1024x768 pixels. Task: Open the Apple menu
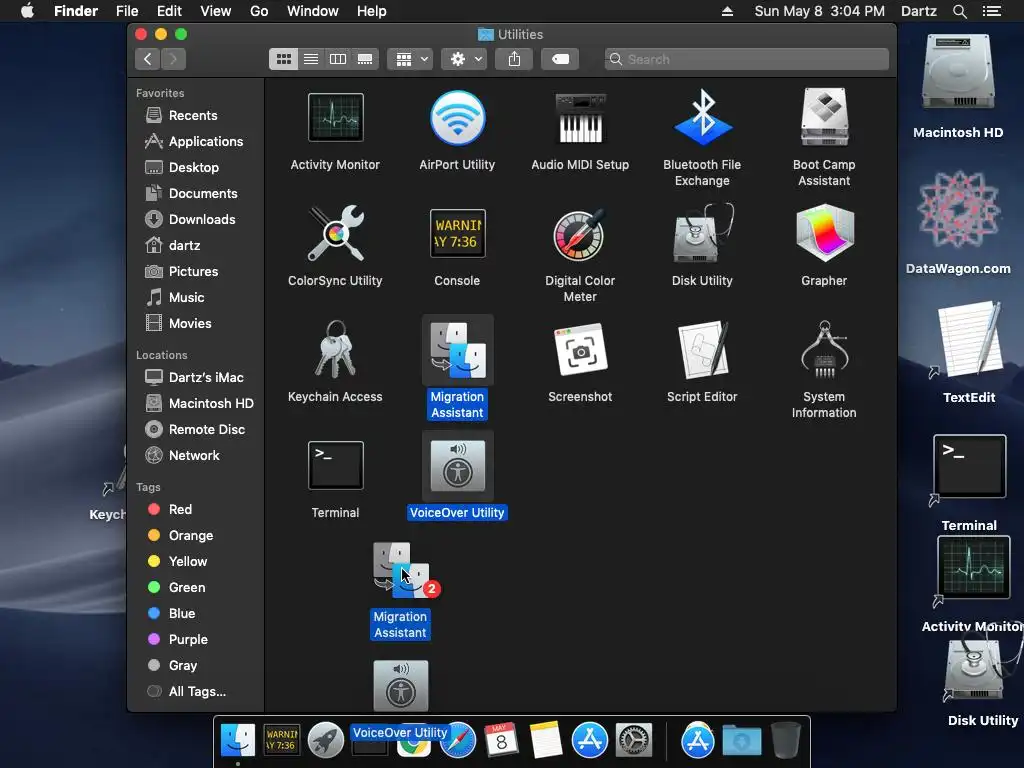27,11
